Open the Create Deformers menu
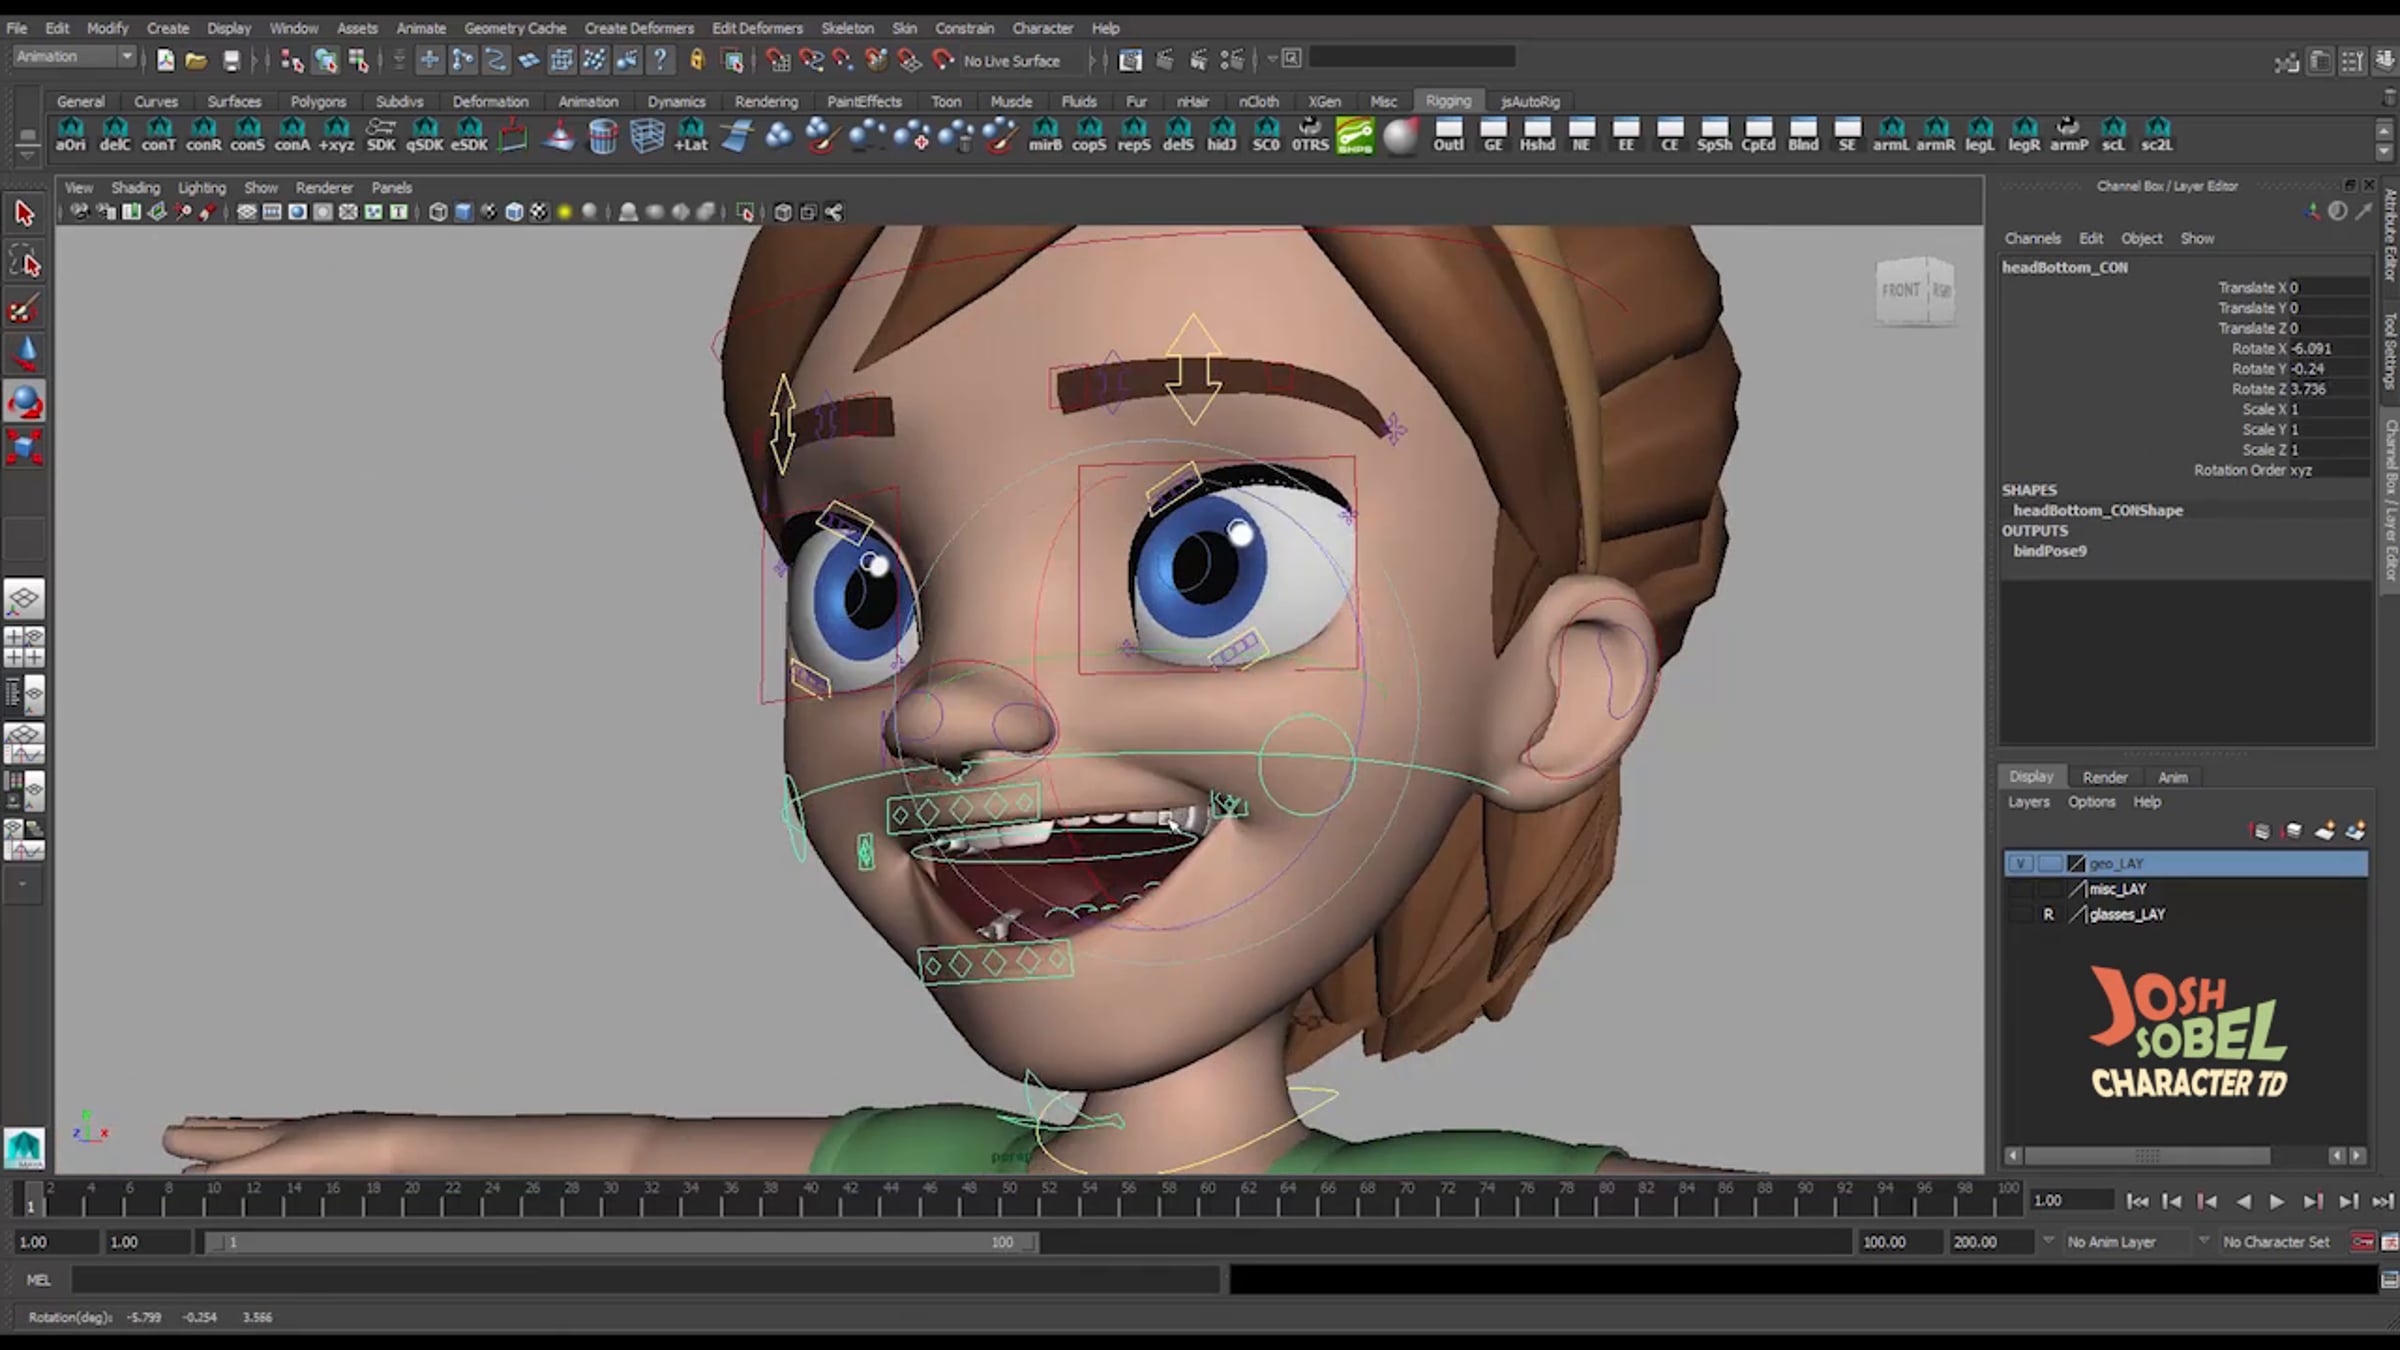Screen dimensions: 2400x1350 (639, 28)
